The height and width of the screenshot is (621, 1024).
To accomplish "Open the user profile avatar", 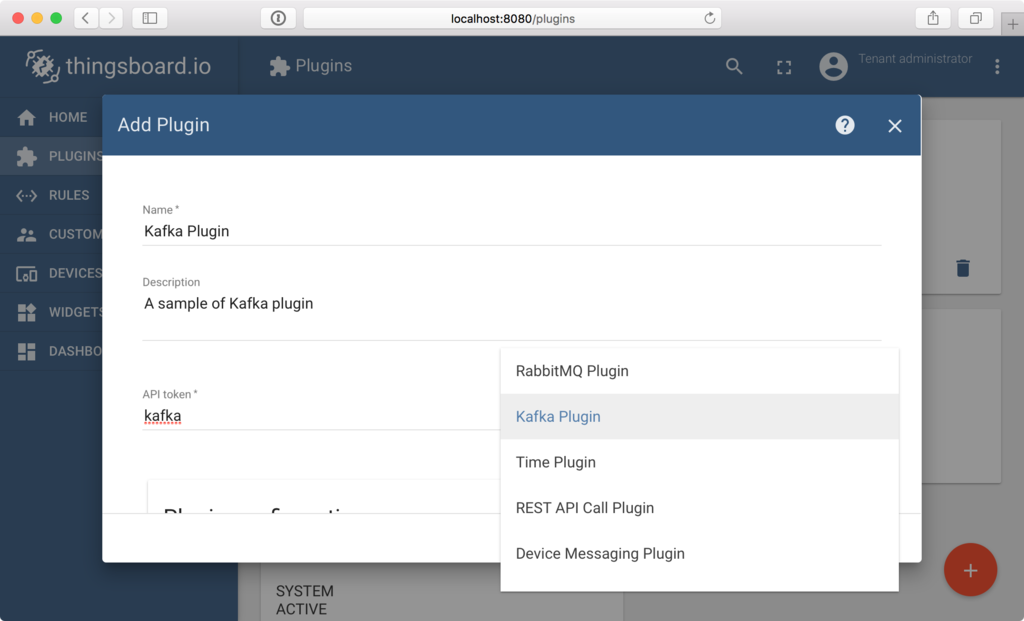I will coord(833,66).
